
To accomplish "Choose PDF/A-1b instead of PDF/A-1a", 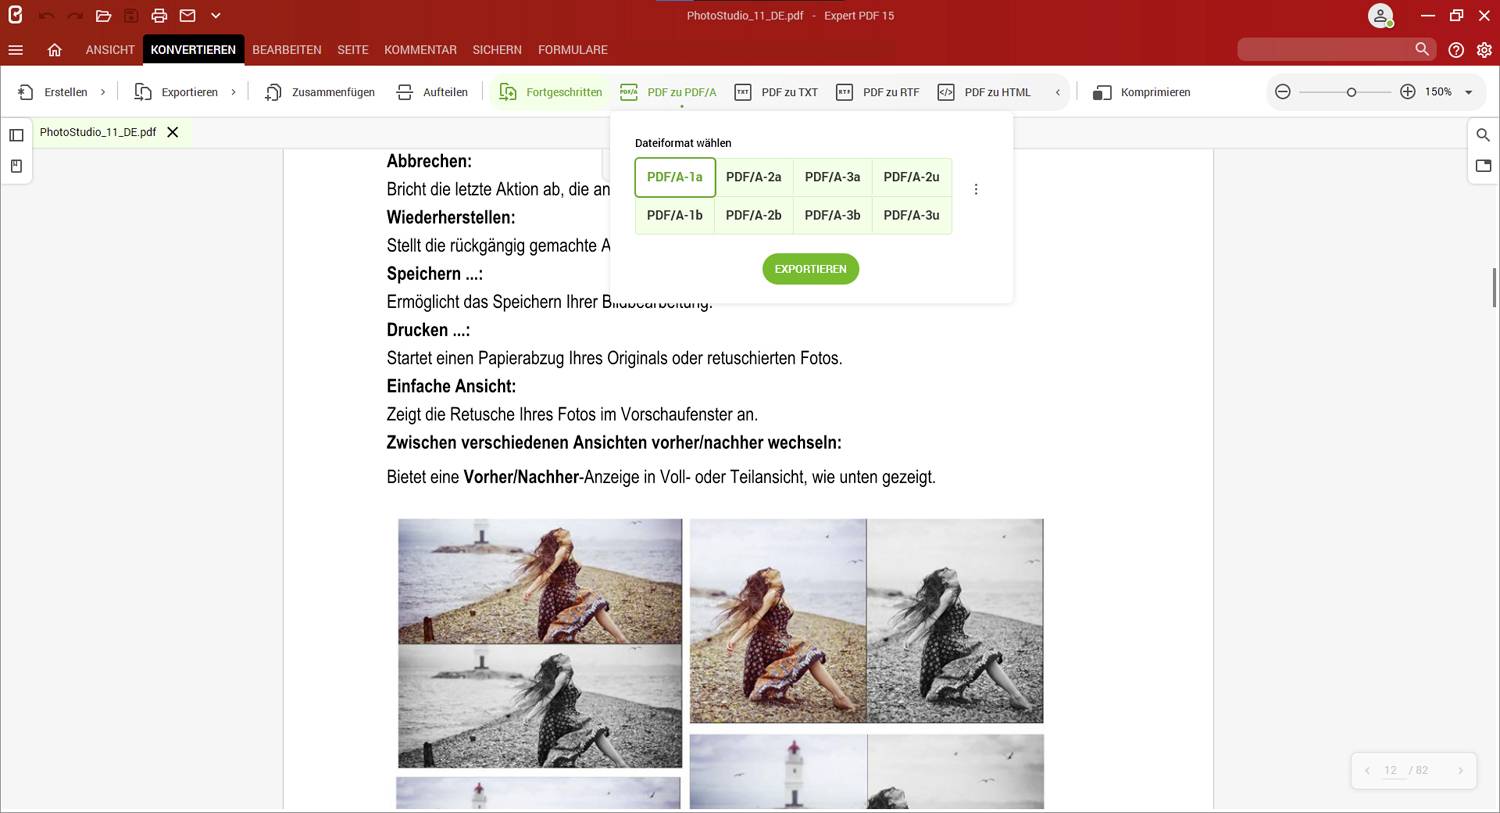I will [x=674, y=214].
